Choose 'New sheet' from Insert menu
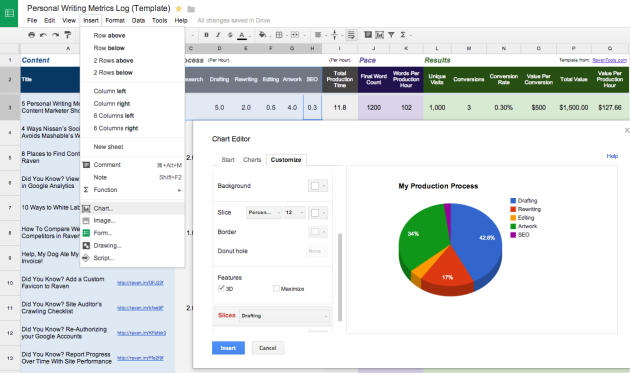630x373 pixels. click(x=132, y=147)
